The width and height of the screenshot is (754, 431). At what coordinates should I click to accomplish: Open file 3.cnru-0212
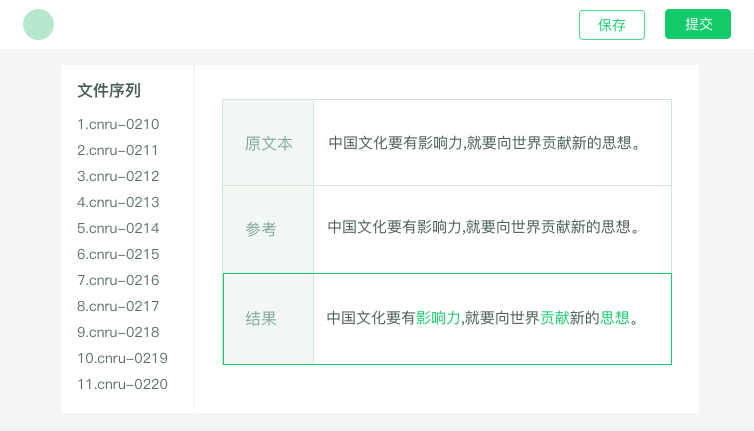118,176
